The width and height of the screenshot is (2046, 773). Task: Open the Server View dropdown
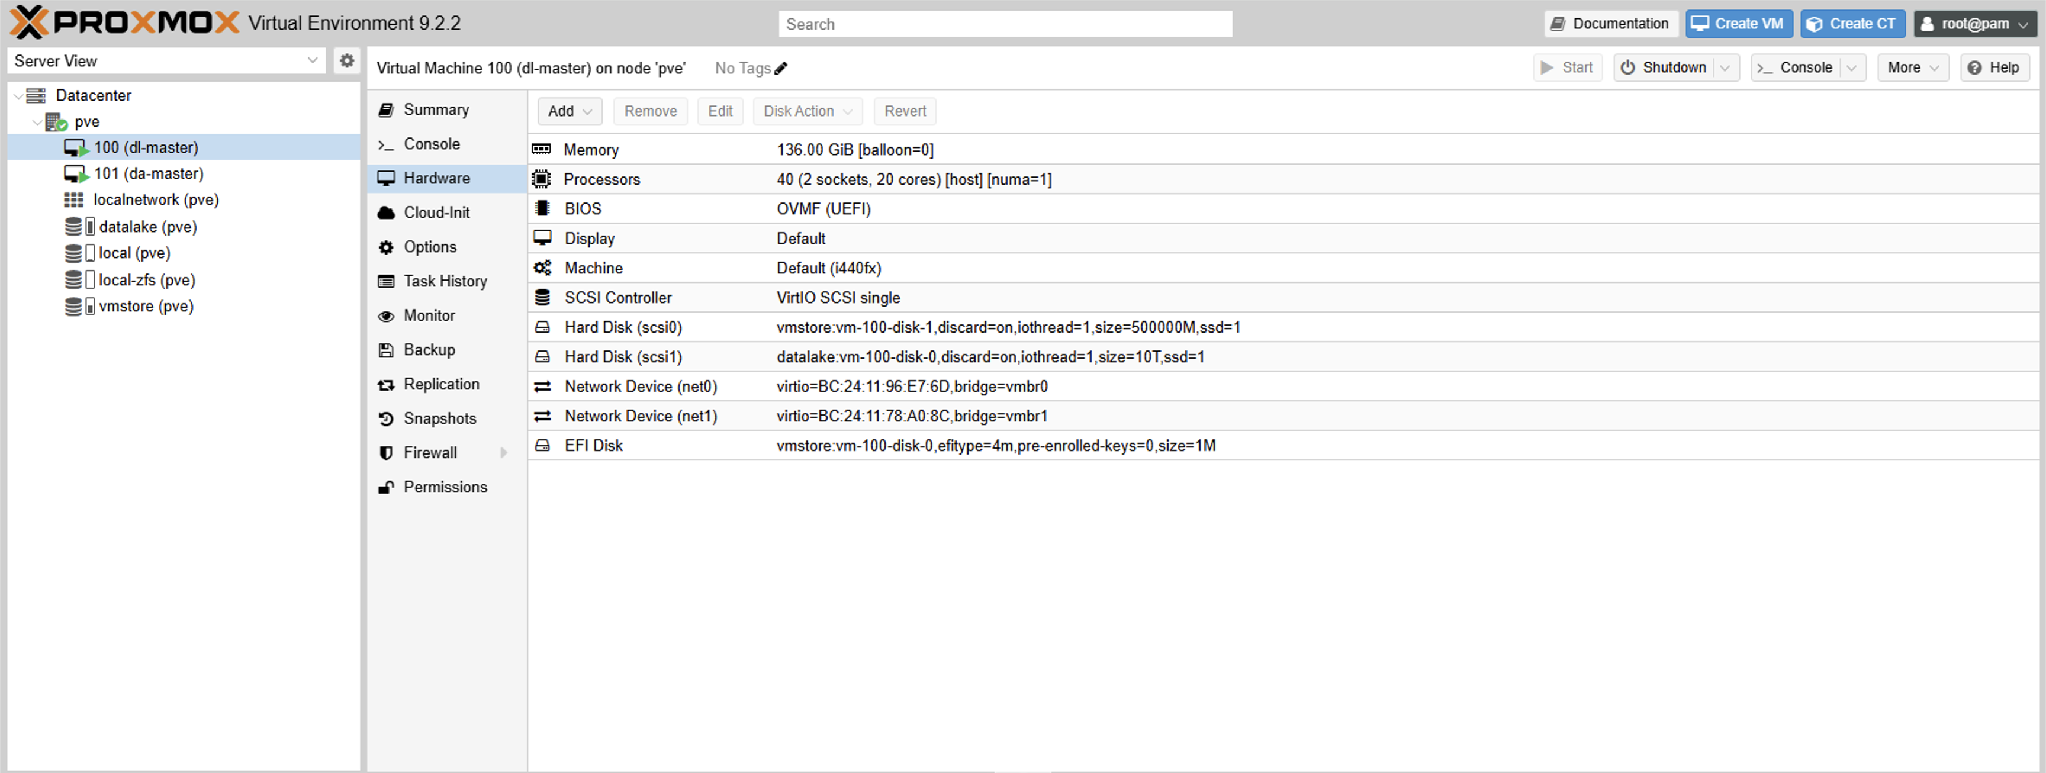pos(312,61)
